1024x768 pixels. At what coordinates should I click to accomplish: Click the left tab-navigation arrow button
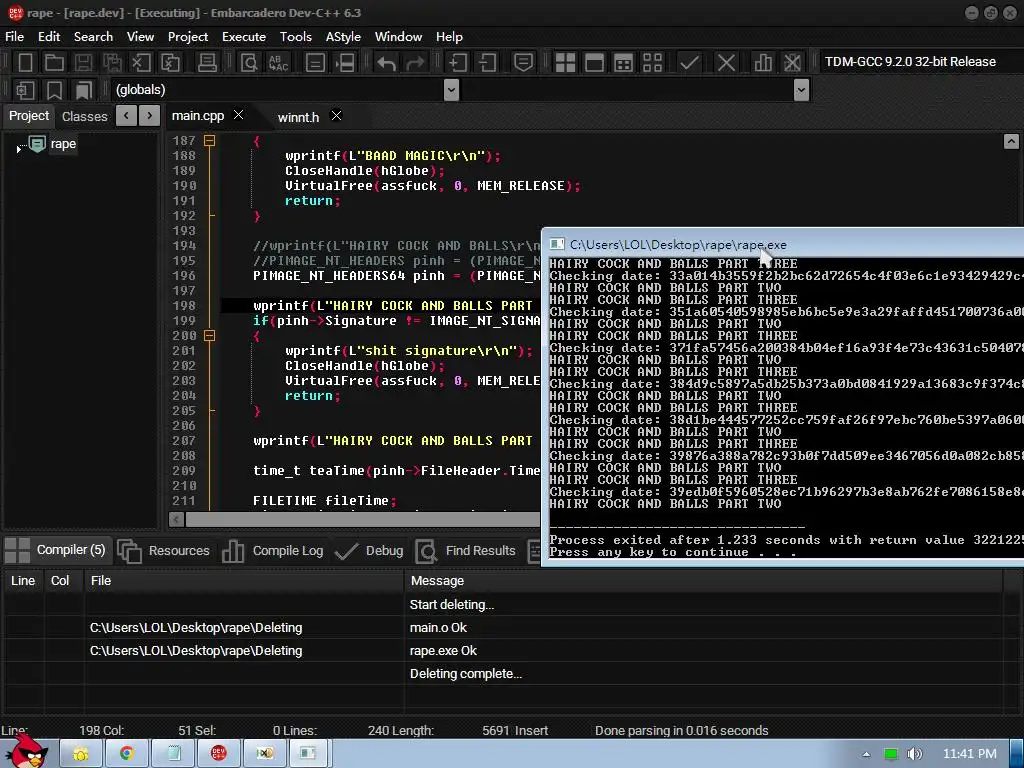tap(126, 116)
